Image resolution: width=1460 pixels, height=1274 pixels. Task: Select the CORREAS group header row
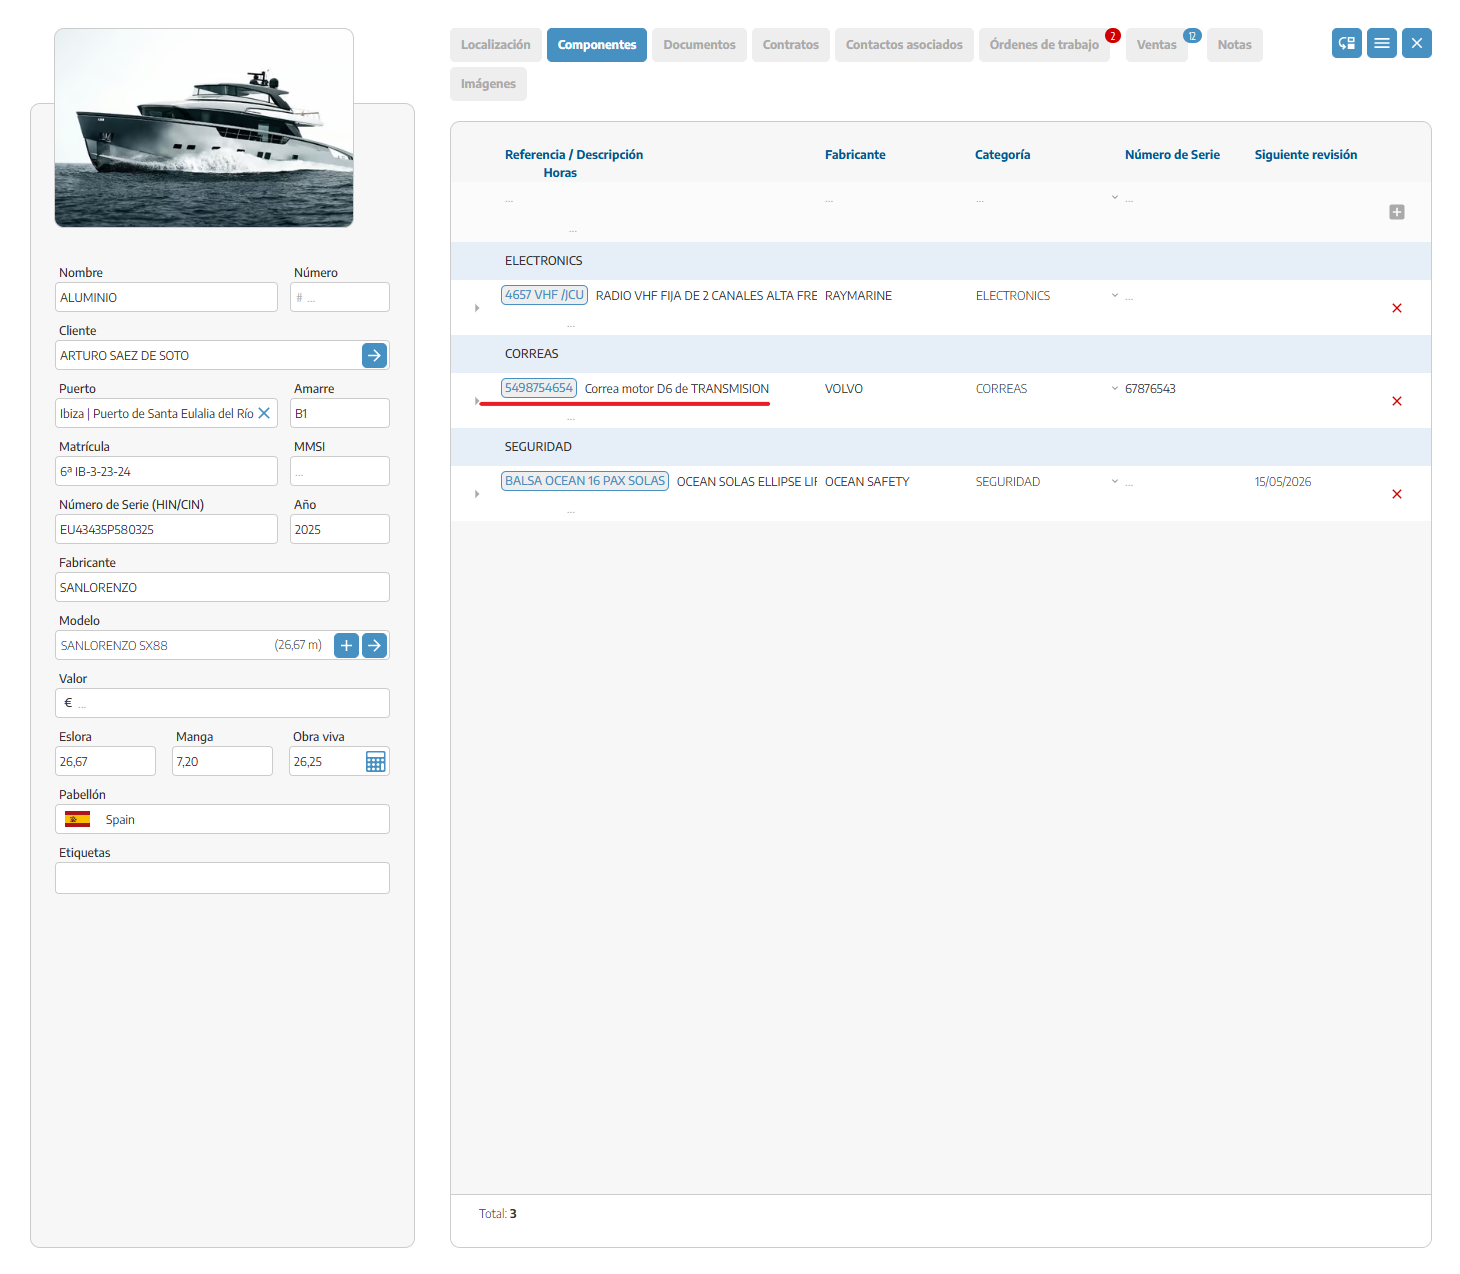[x=941, y=354]
